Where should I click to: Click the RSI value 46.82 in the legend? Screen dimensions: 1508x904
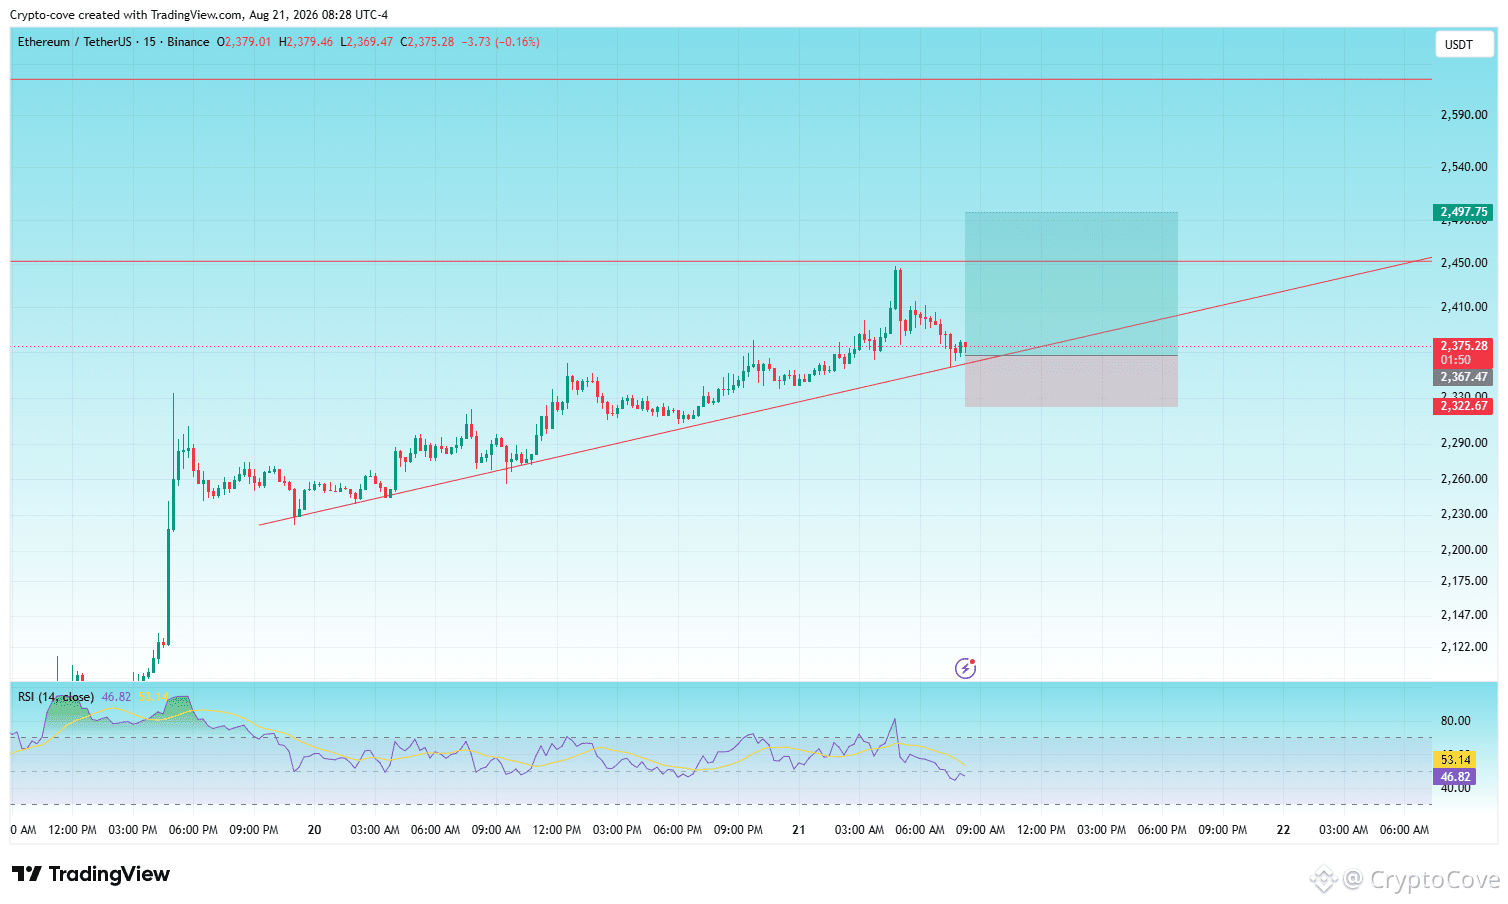(116, 697)
